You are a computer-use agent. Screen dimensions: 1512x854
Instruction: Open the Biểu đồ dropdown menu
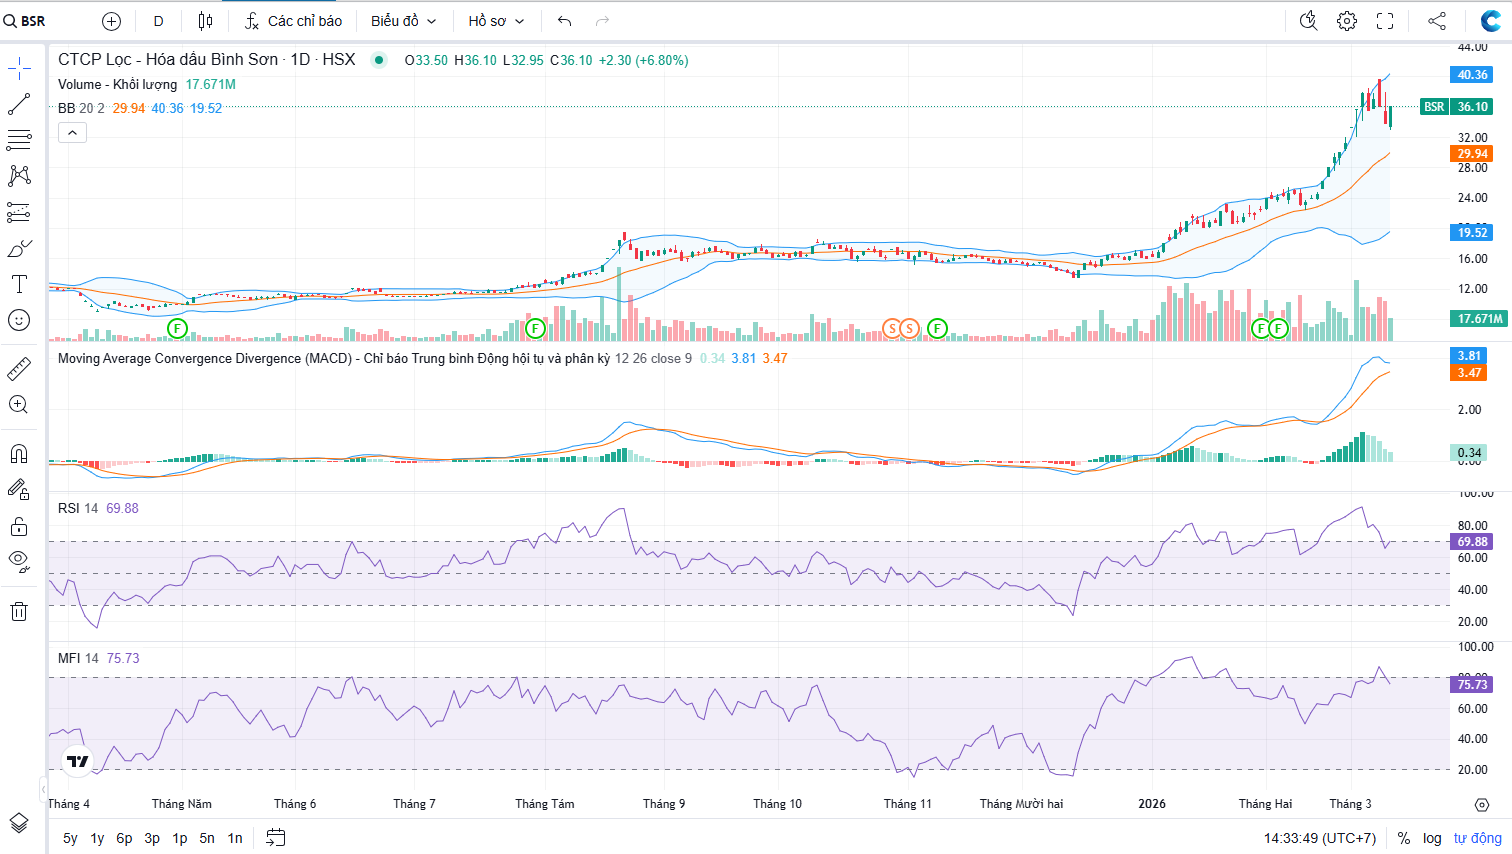tap(403, 21)
